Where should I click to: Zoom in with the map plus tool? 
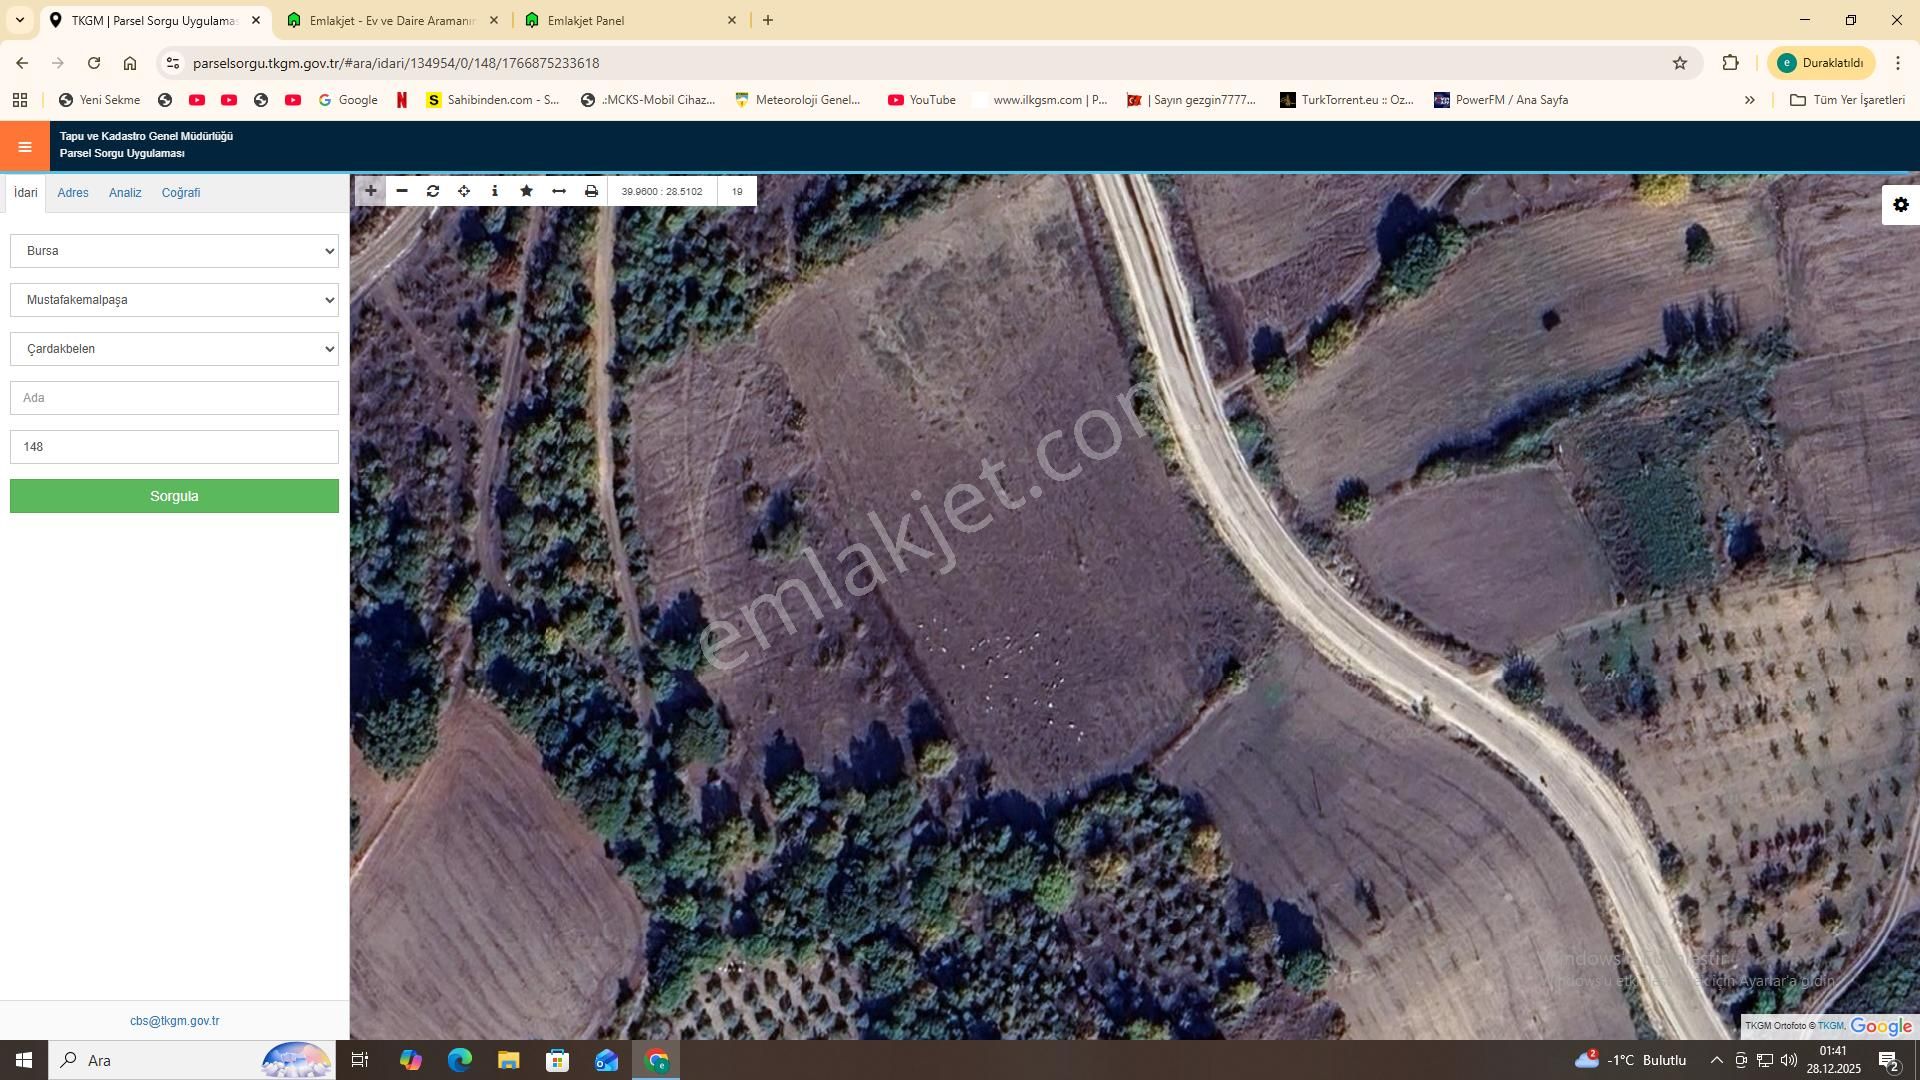pyautogui.click(x=370, y=191)
